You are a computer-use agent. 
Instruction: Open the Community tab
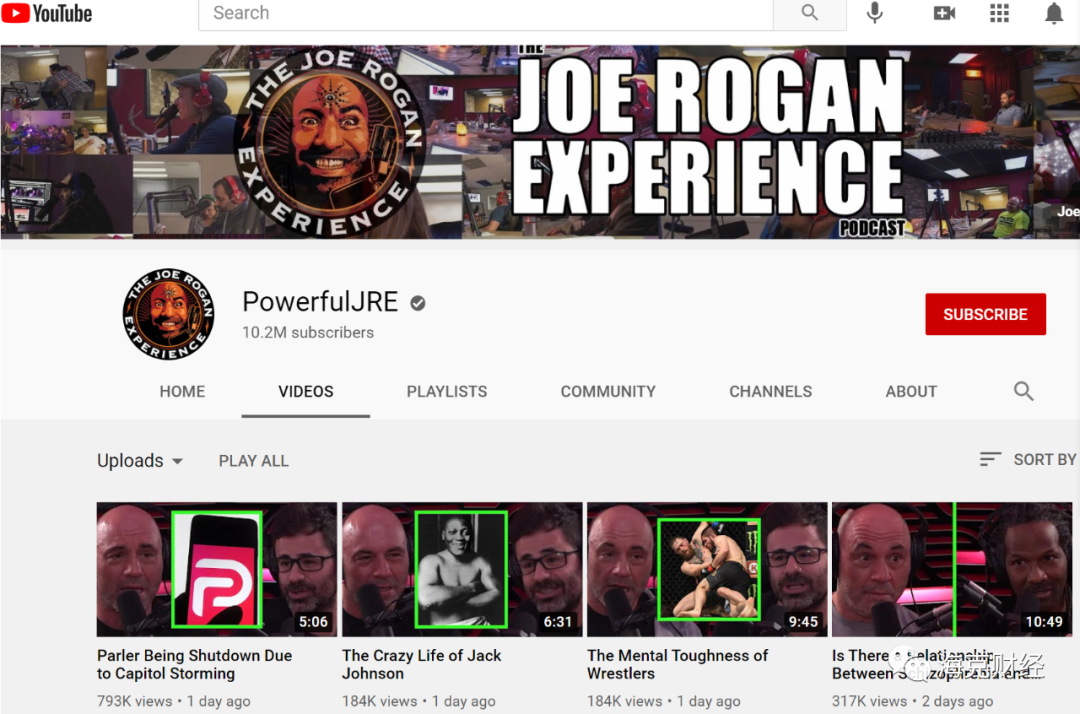608,391
